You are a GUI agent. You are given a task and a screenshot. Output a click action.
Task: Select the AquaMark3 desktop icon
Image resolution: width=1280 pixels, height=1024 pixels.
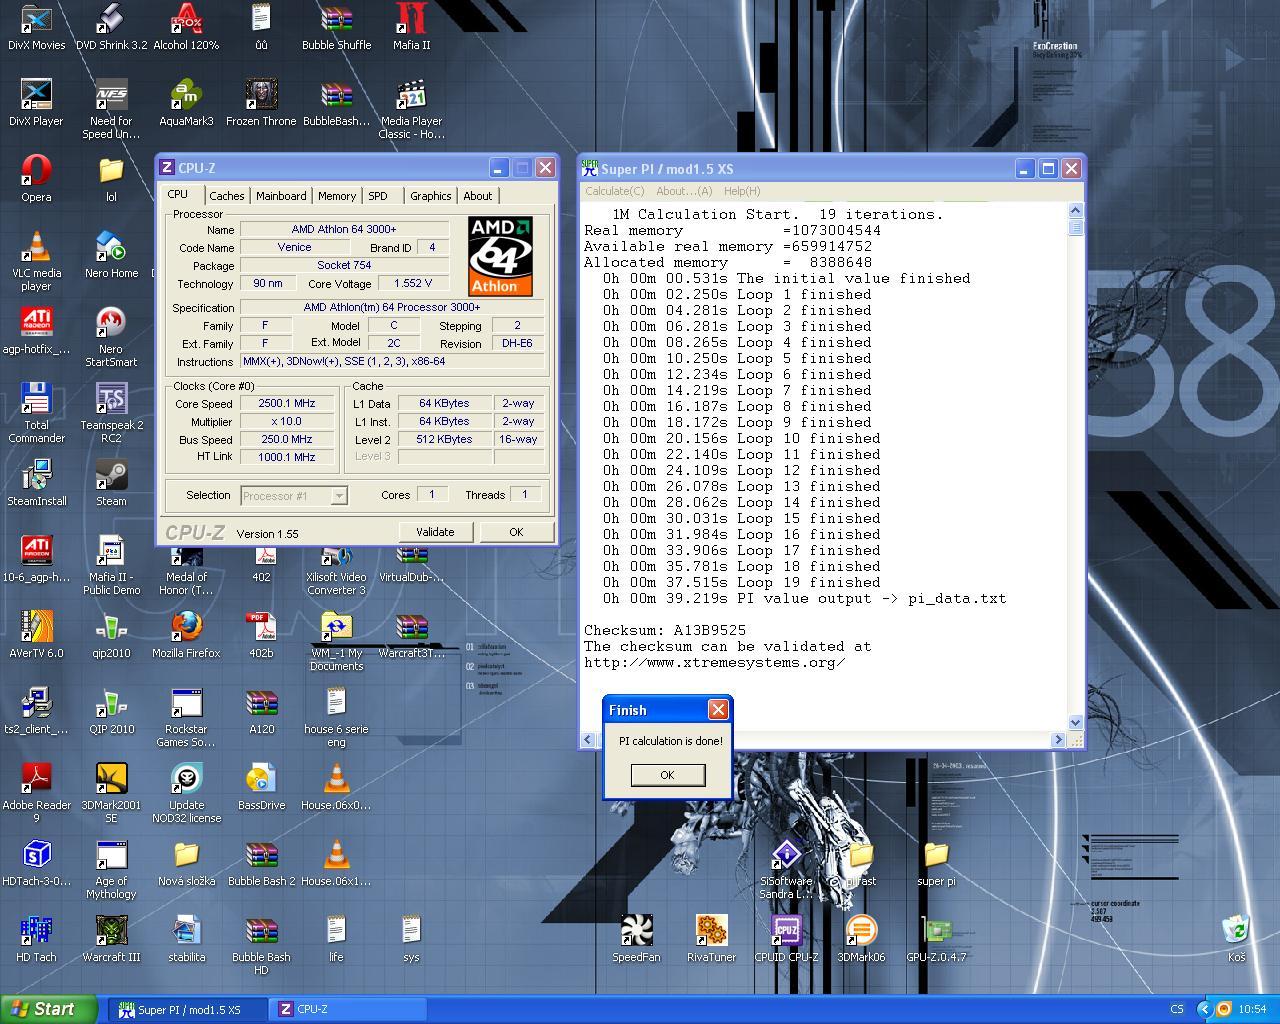tap(186, 103)
